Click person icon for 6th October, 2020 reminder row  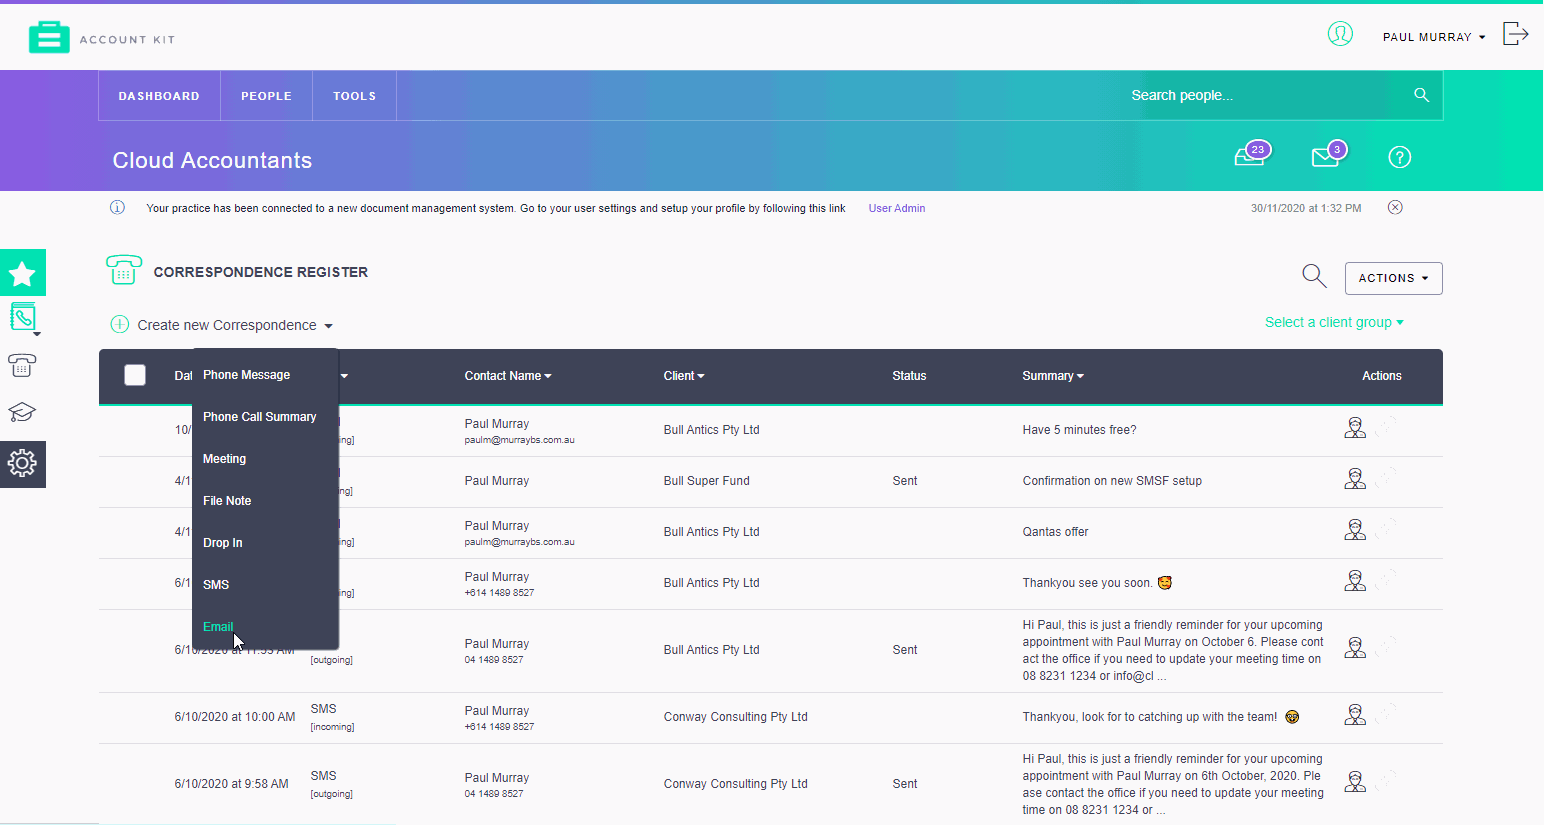tap(1355, 782)
